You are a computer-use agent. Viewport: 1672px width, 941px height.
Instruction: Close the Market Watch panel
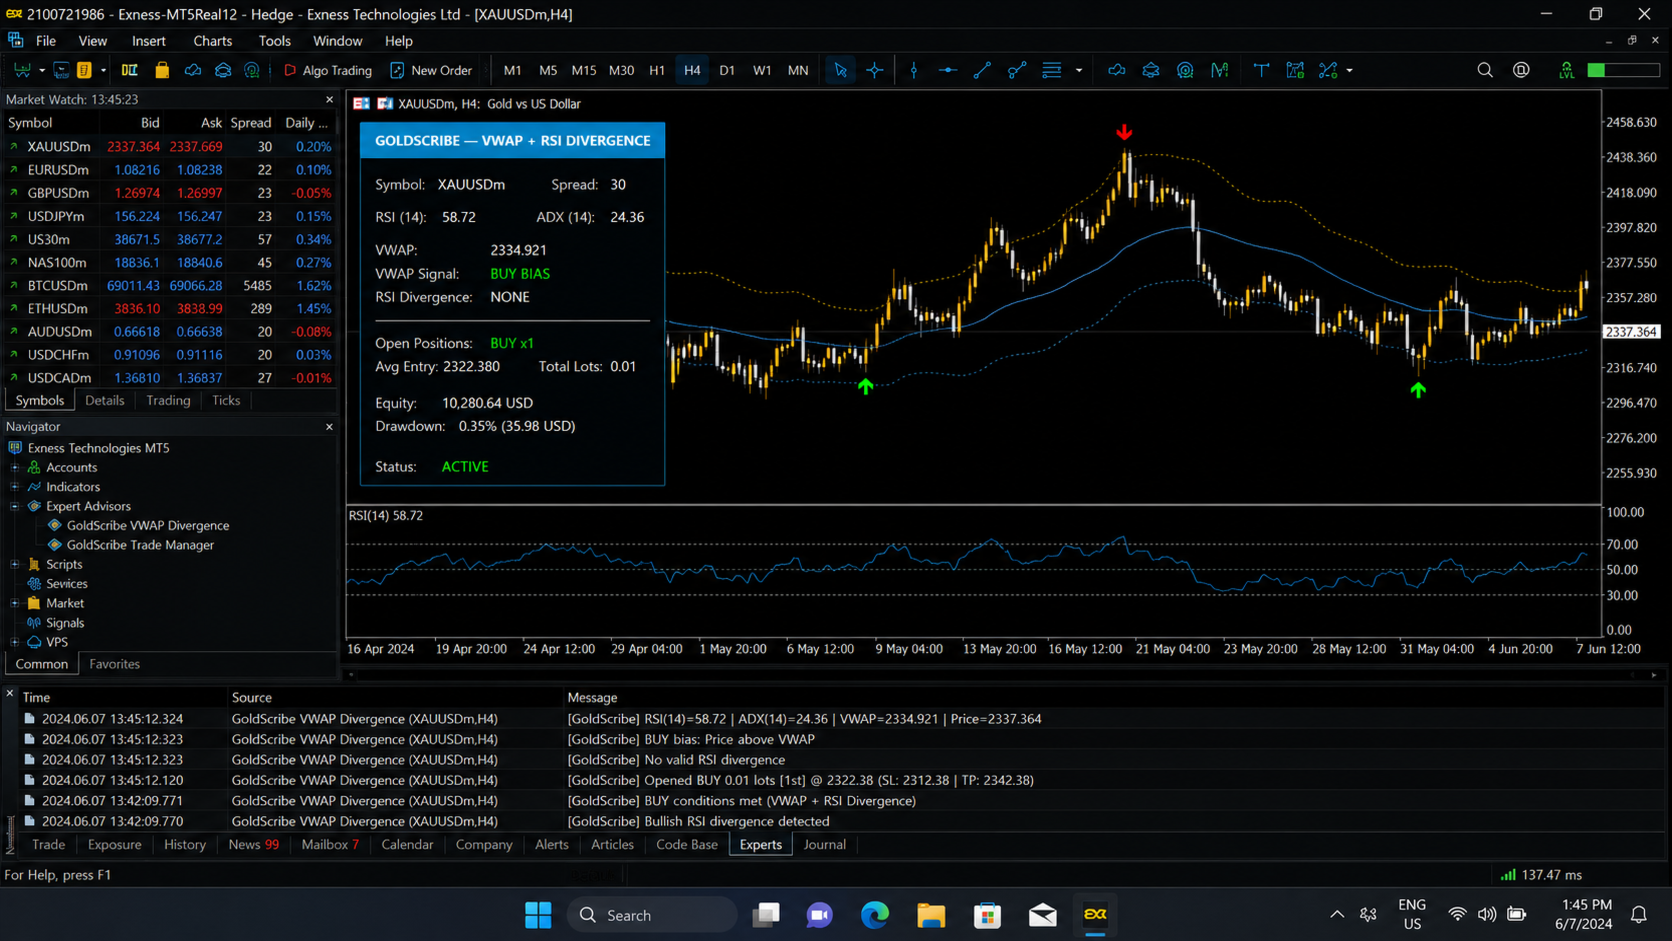coord(329,99)
